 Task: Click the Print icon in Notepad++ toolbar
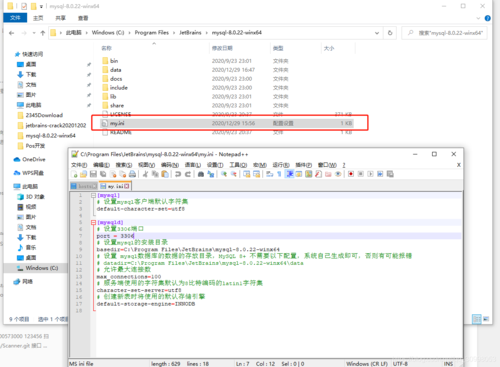coord(132,174)
